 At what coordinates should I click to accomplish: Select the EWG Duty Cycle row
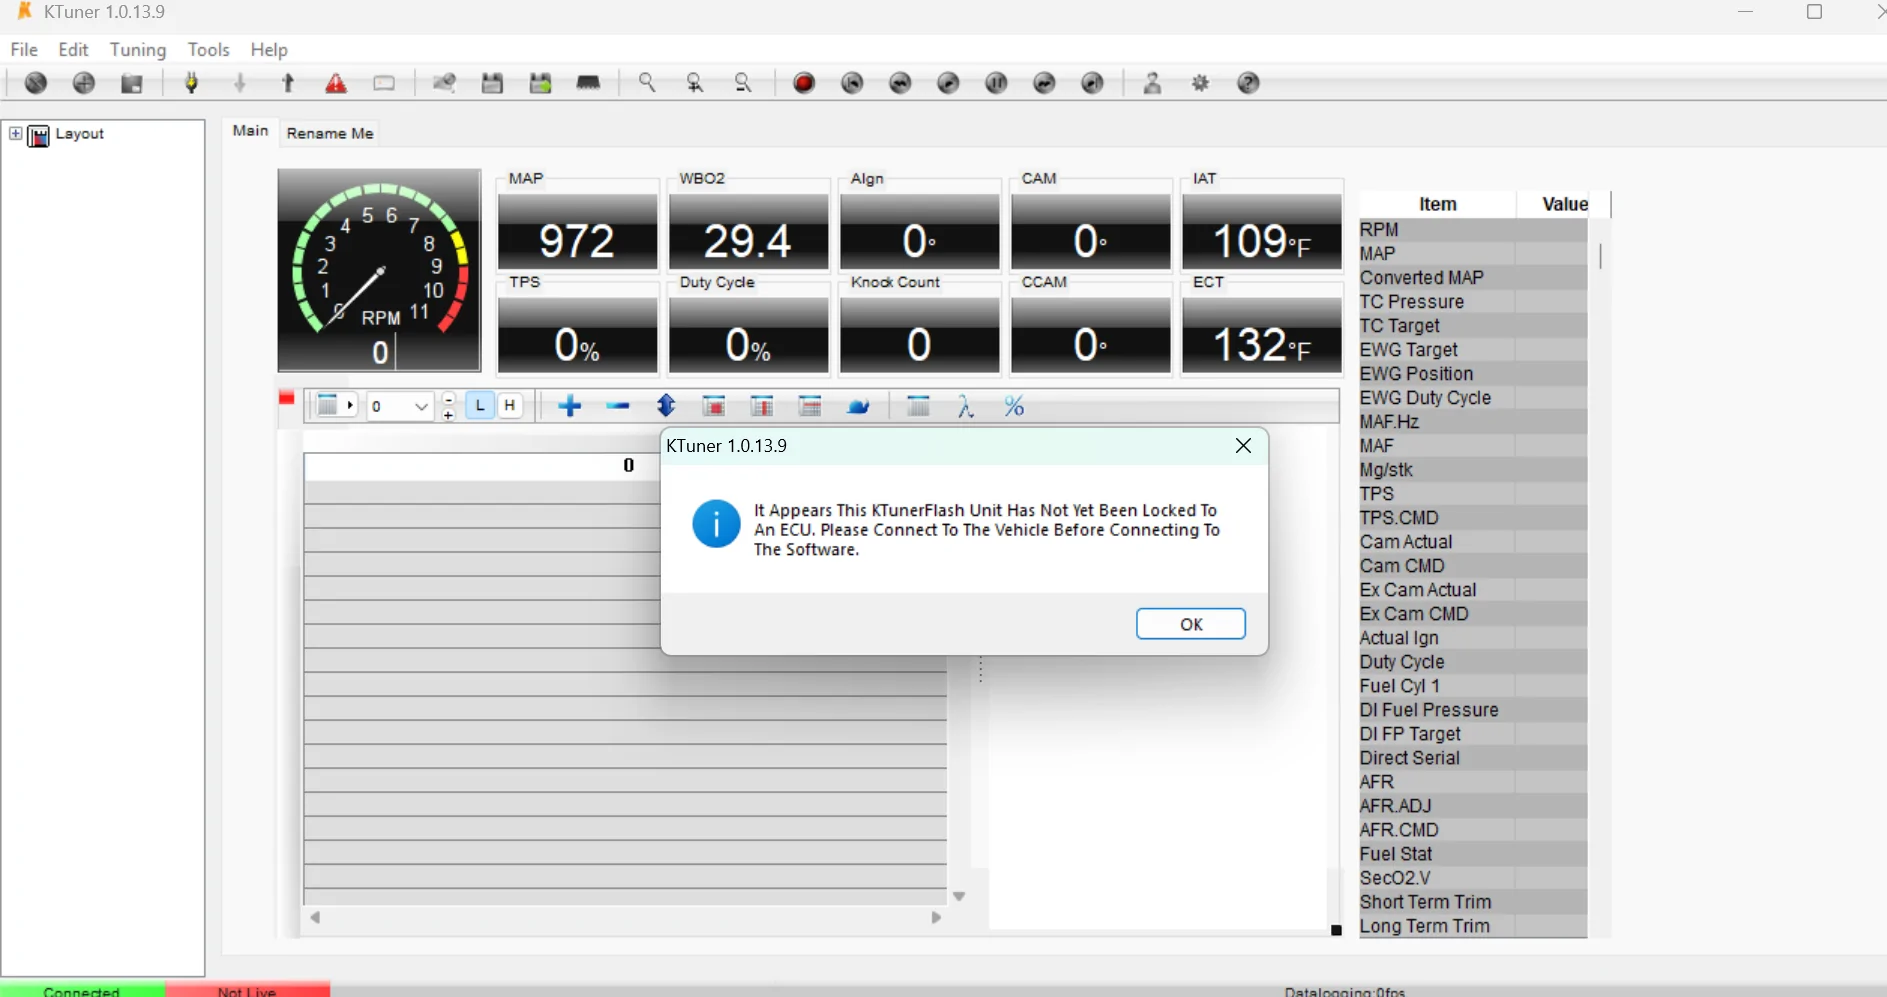click(x=1473, y=398)
